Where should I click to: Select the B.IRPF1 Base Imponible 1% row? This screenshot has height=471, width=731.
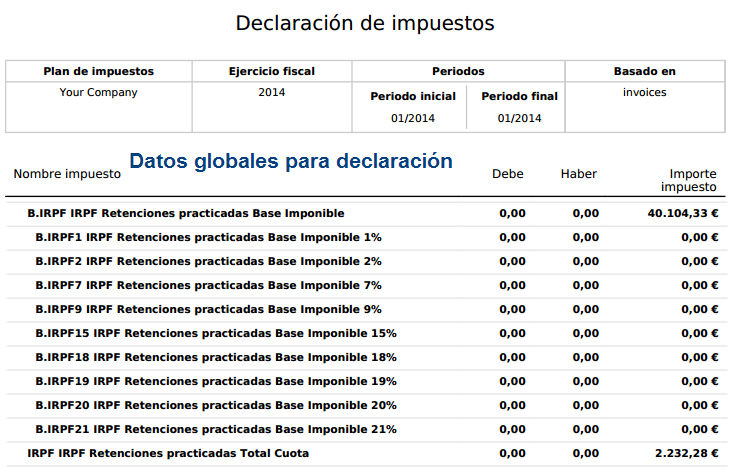click(208, 238)
